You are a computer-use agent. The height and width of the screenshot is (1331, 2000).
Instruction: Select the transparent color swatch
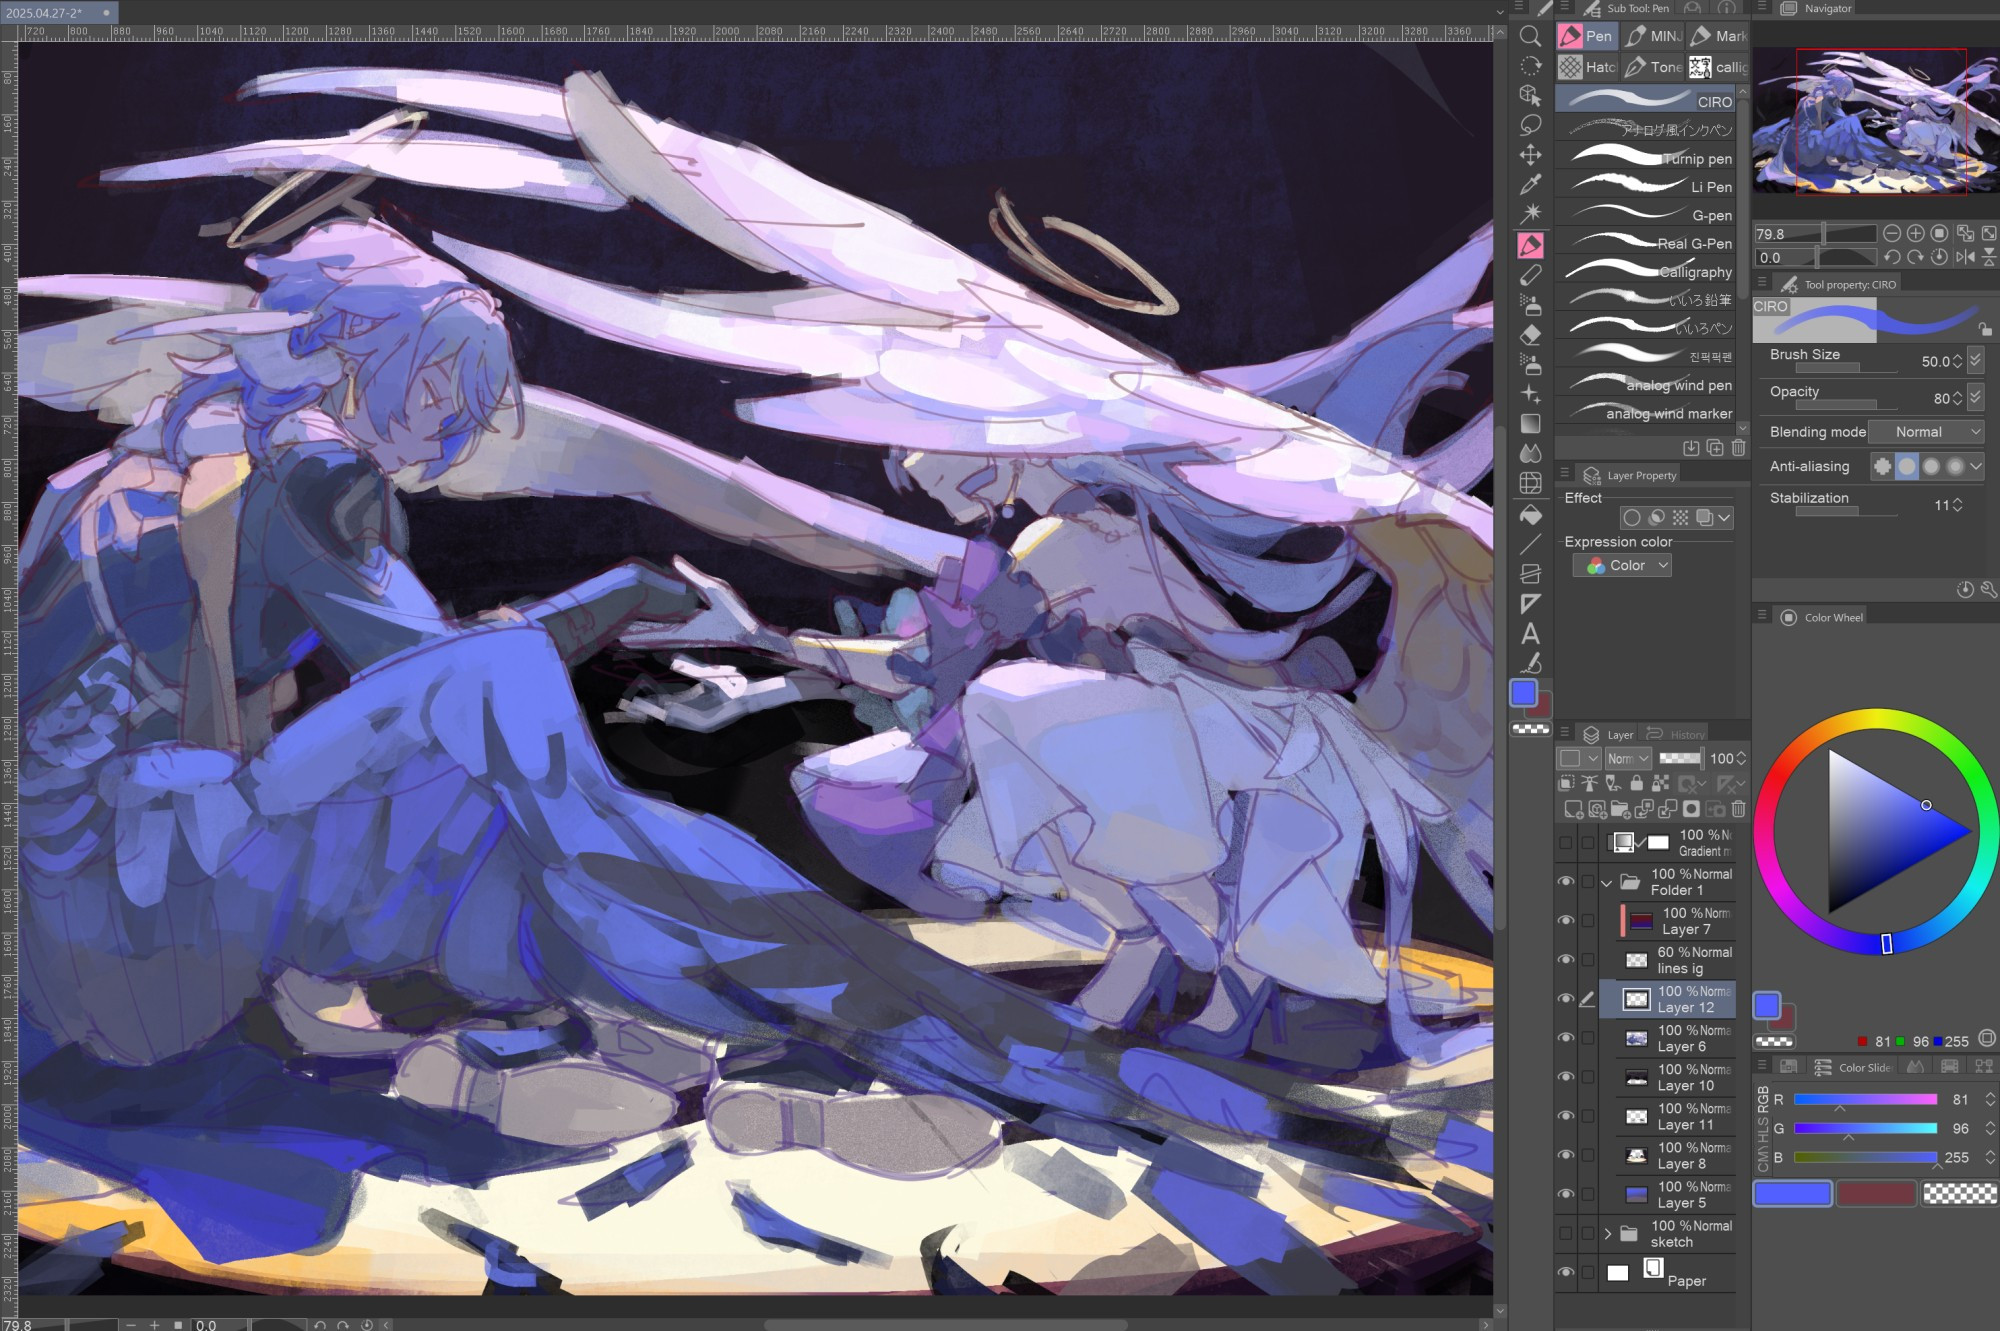pyautogui.click(x=1960, y=1193)
